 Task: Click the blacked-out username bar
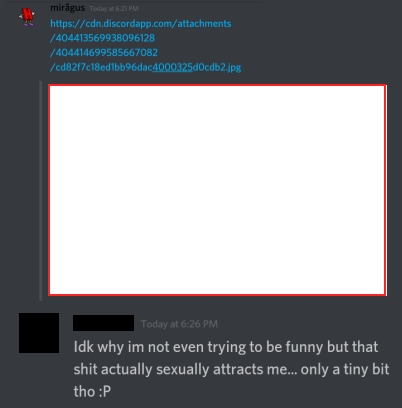(x=103, y=323)
